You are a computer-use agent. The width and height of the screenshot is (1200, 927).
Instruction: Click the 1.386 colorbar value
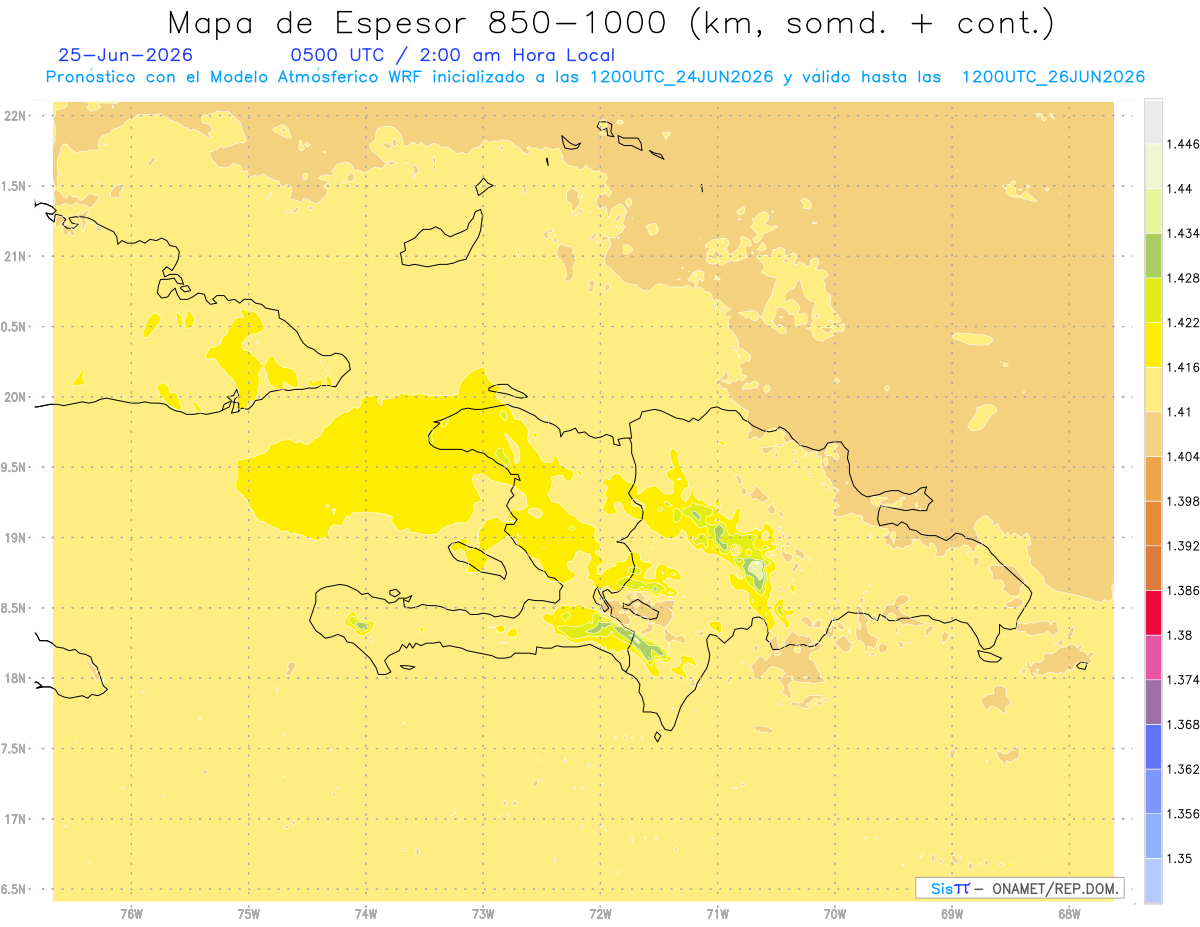1183,591
